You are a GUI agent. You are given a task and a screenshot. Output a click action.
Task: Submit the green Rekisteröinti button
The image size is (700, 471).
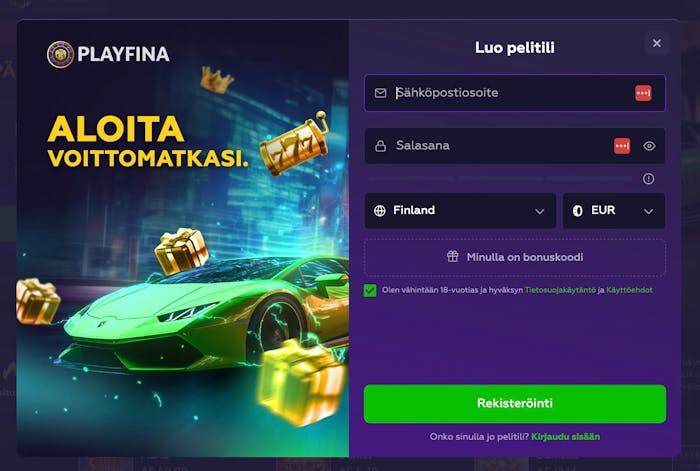pyautogui.click(x=515, y=404)
